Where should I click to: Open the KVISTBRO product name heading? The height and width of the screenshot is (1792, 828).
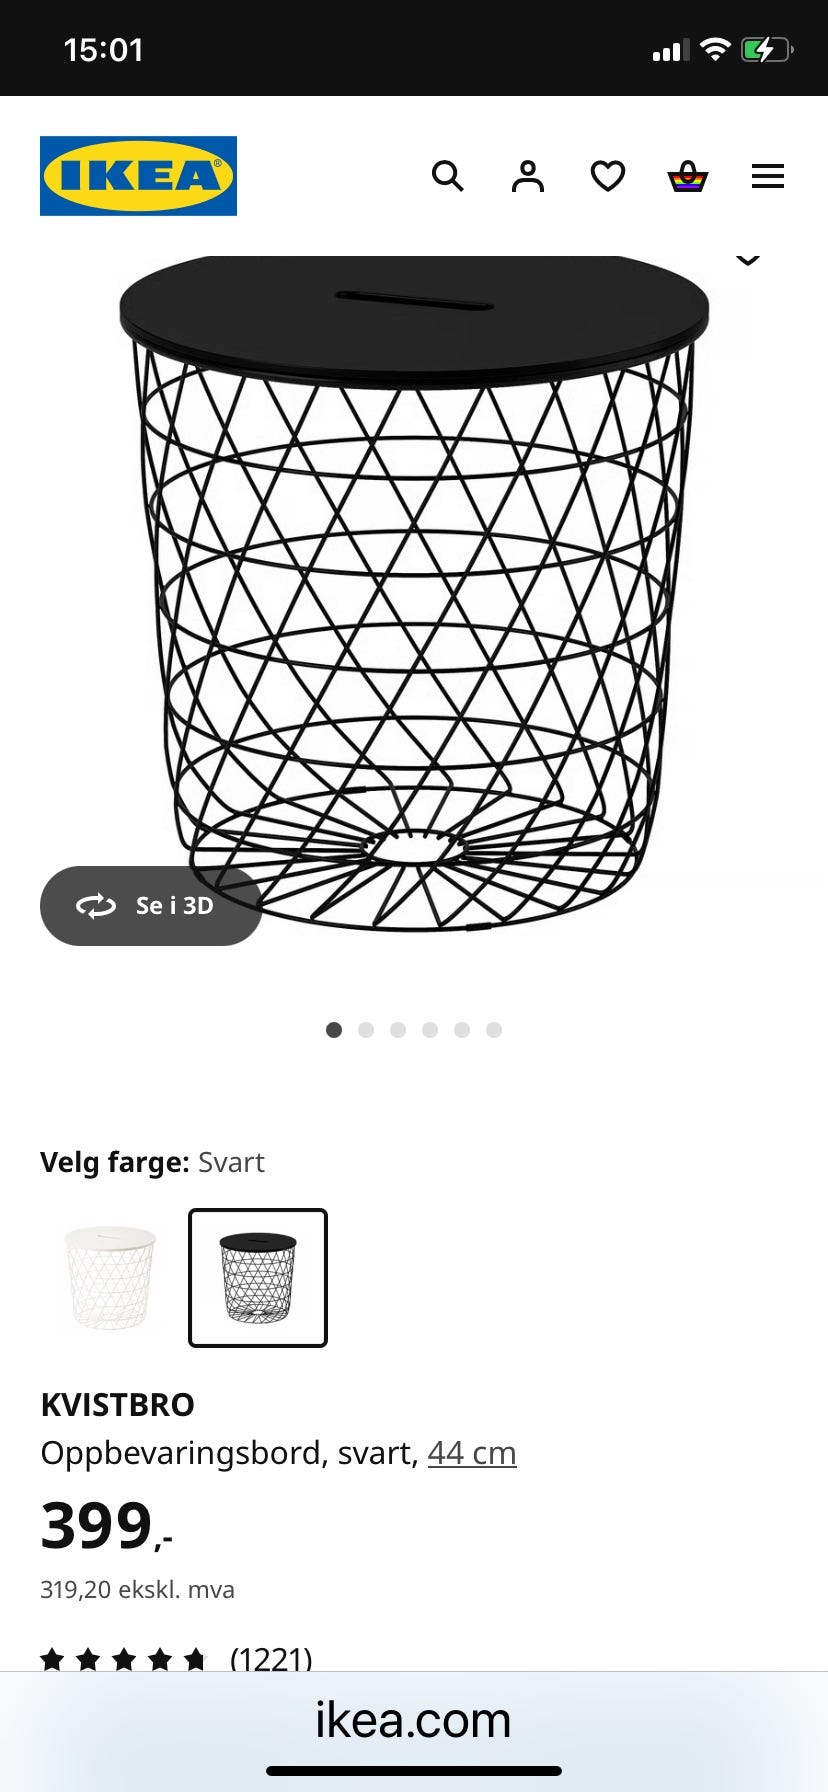[x=118, y=1404]
